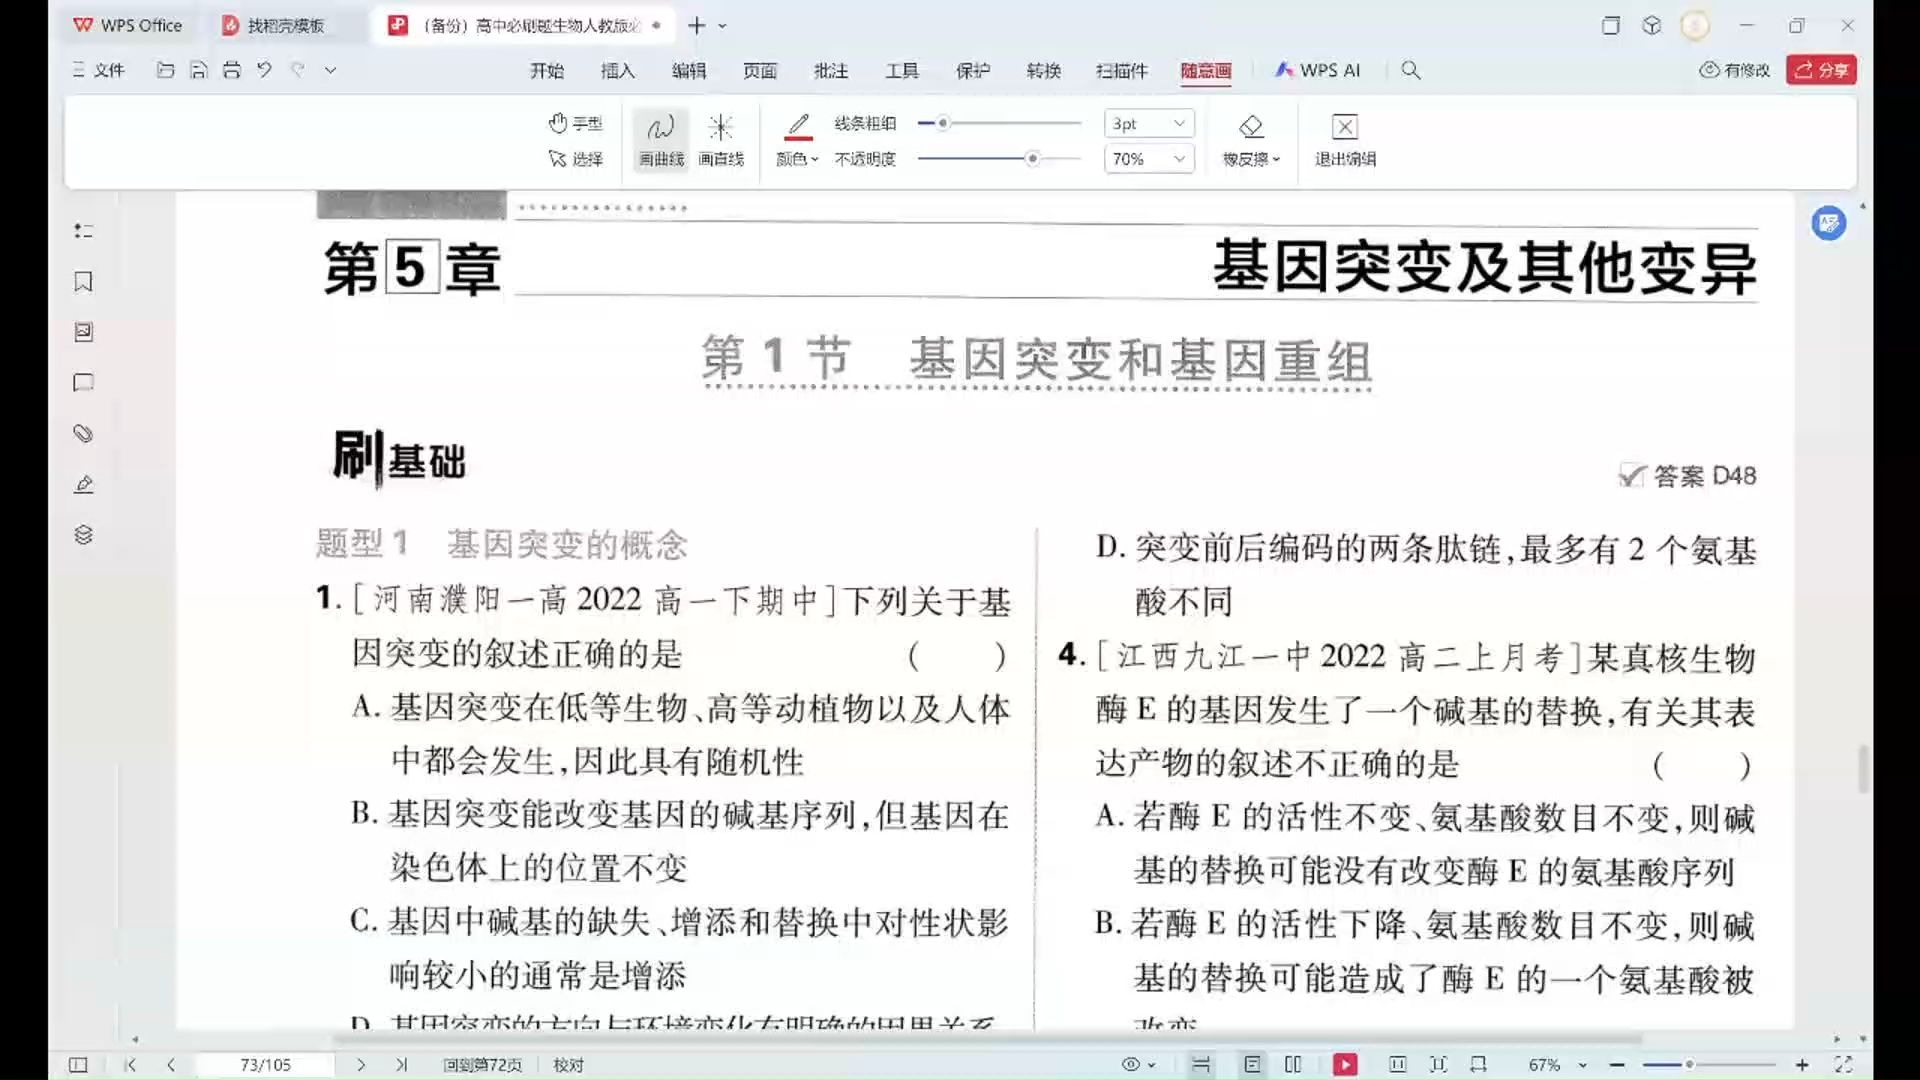This screenshot has height=1080, width=1920.
Task: Click the search magnifier in the ribbon
Action: pos(1410,70)
